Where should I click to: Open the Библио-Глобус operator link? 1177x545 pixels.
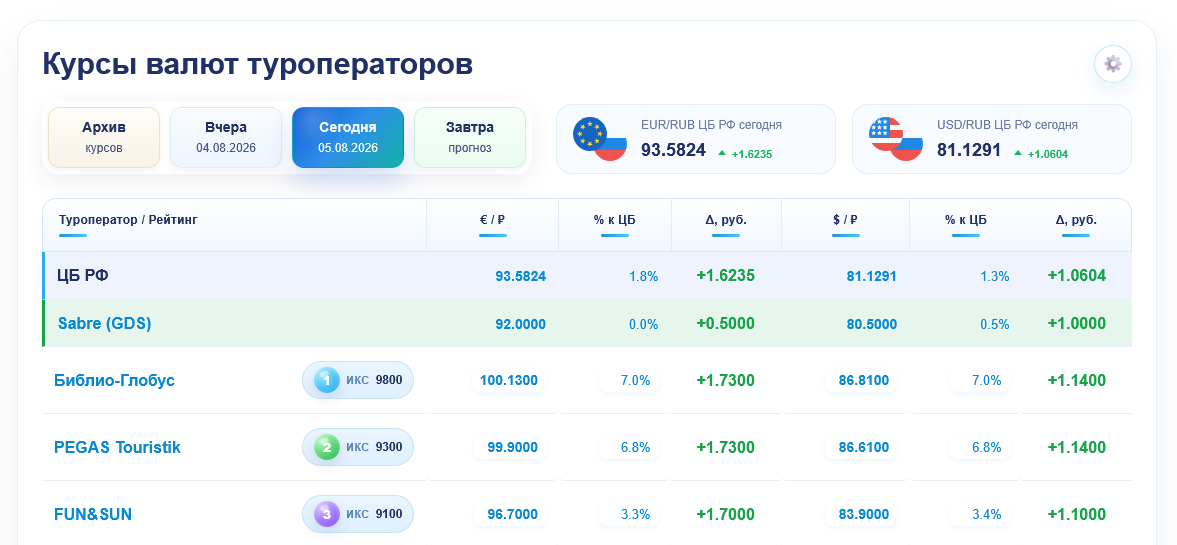point(114,380)
